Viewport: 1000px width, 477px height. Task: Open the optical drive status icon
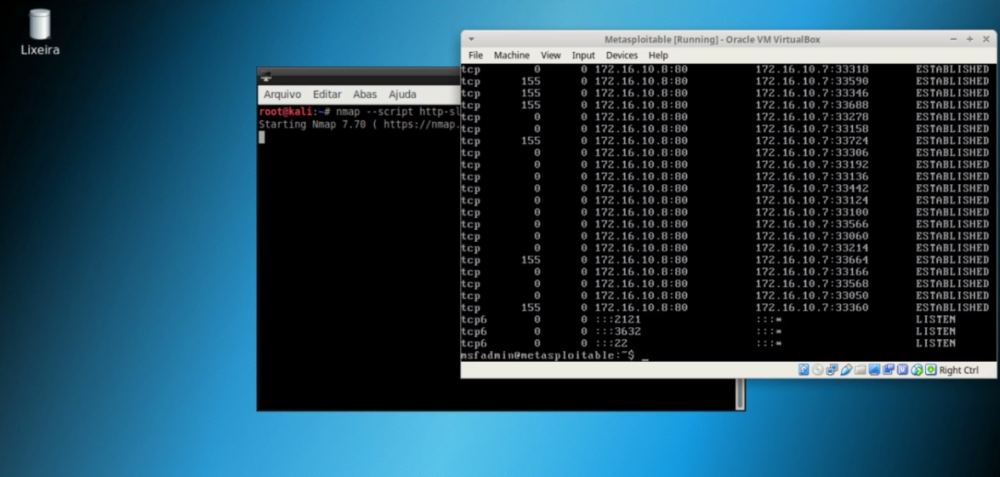click(818, 370)
